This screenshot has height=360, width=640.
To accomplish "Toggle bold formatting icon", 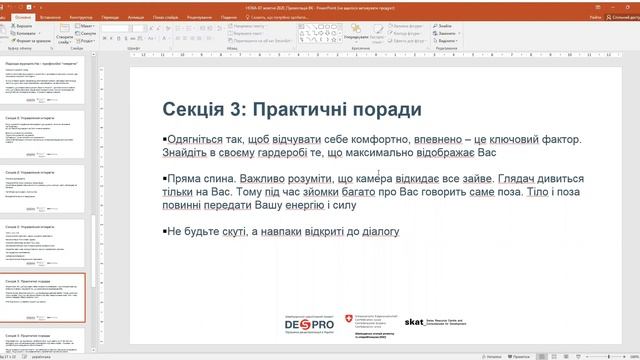I will (104, 38).
